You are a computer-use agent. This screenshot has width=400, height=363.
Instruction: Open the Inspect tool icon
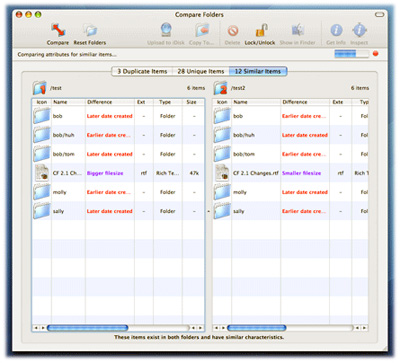pyautogui.click(x=359, y=30)
